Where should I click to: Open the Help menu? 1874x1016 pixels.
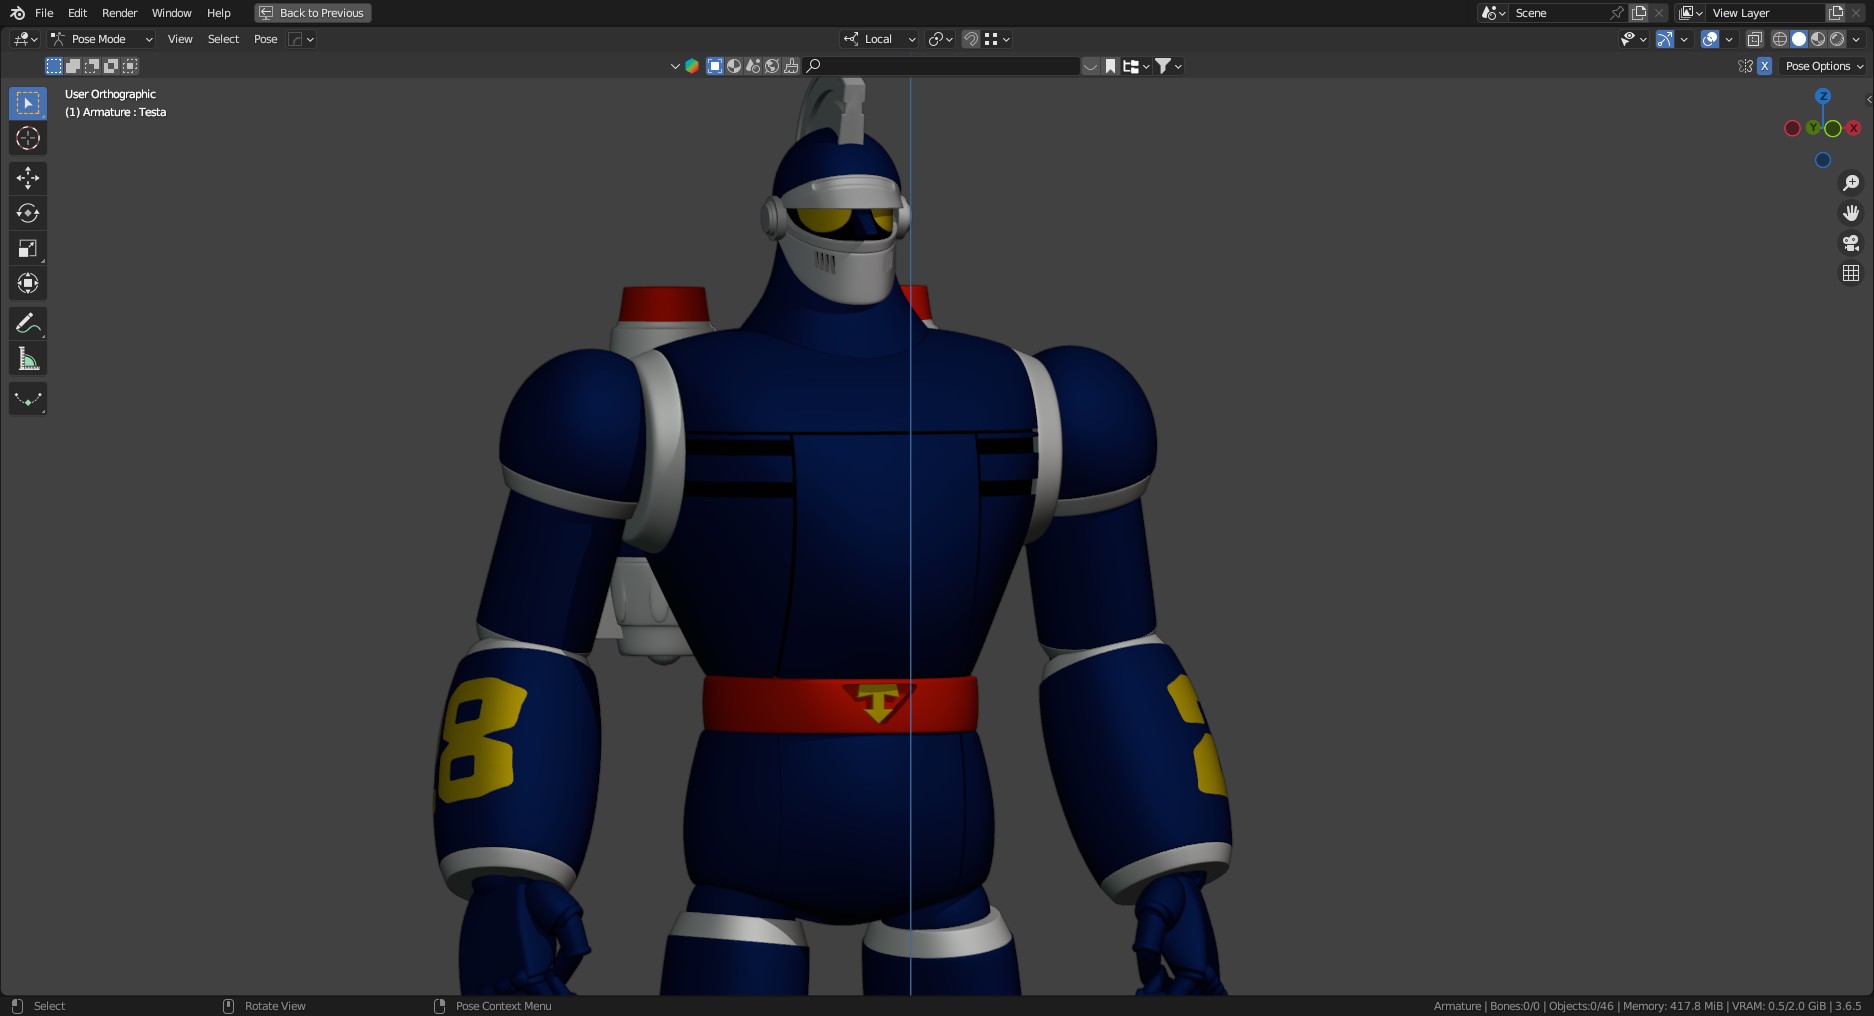pos(218,13)
